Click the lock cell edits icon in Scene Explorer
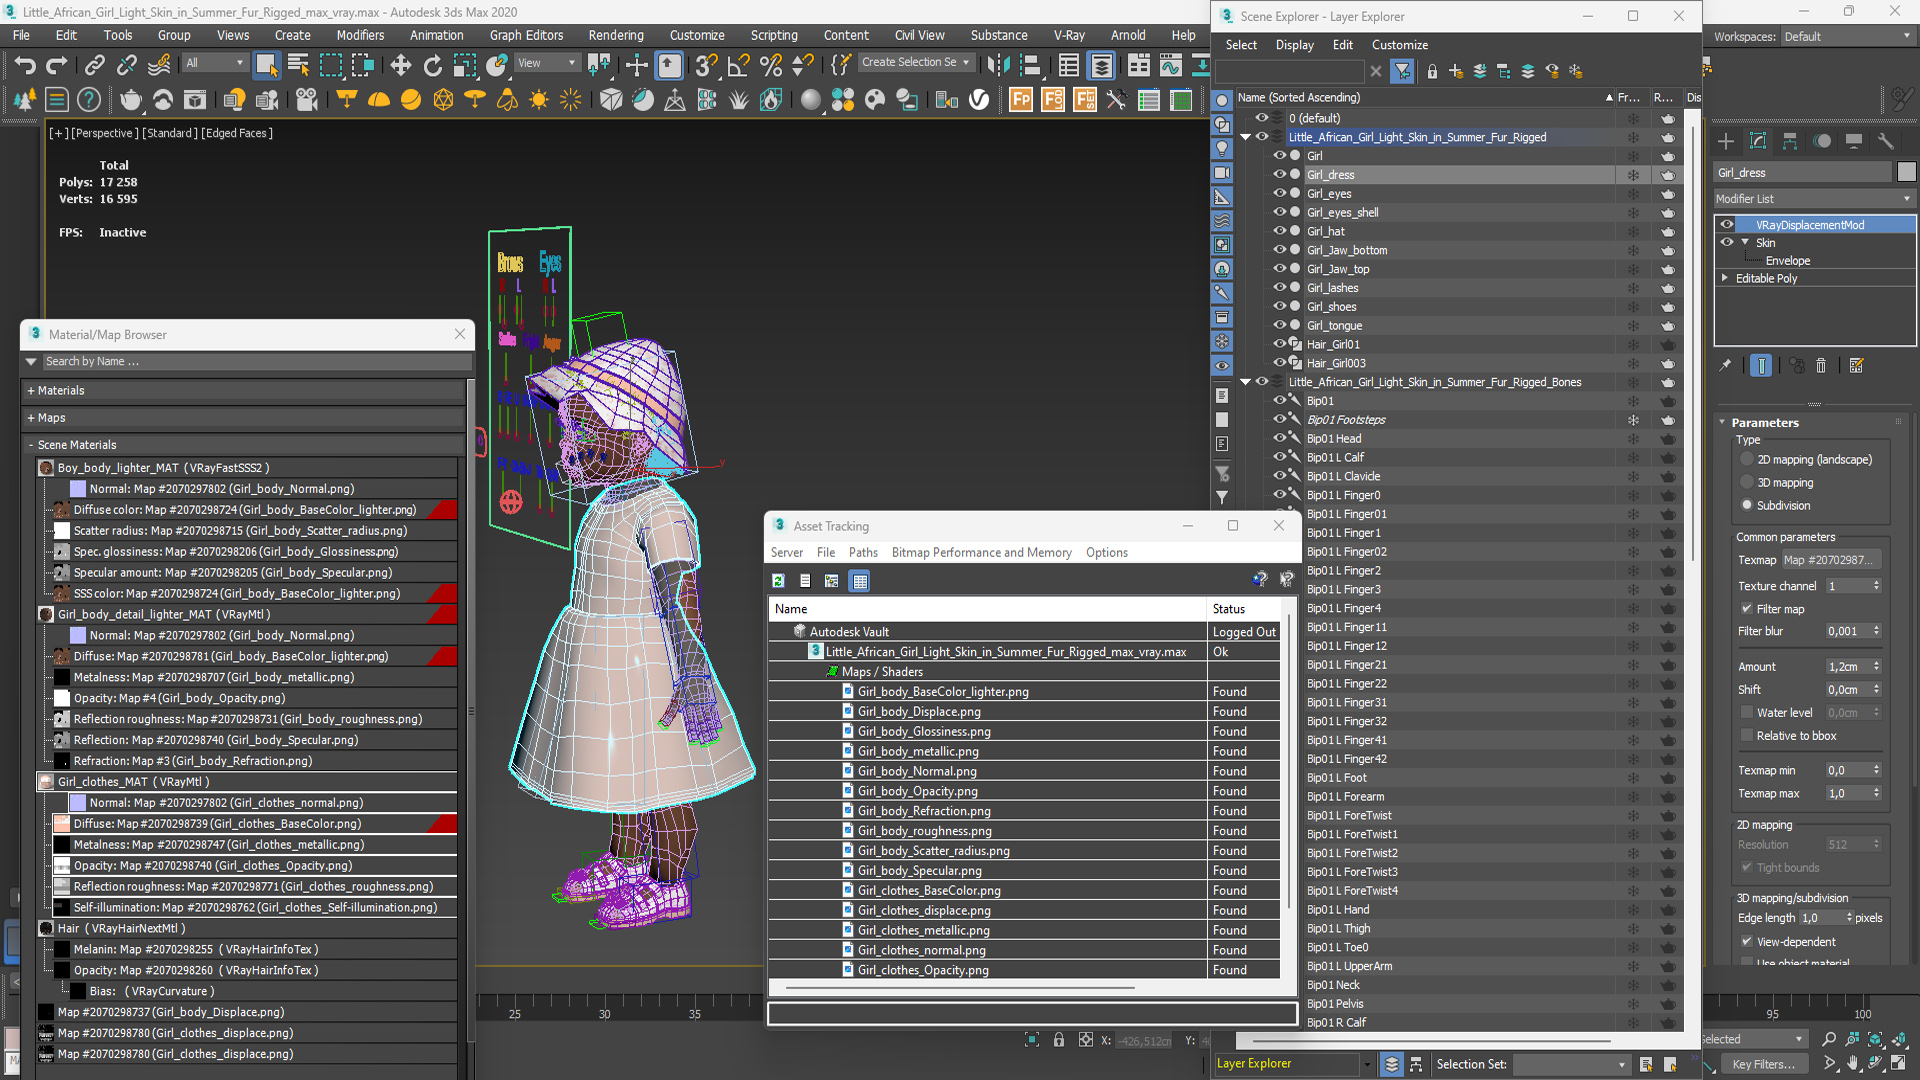 pos(1432,72)
